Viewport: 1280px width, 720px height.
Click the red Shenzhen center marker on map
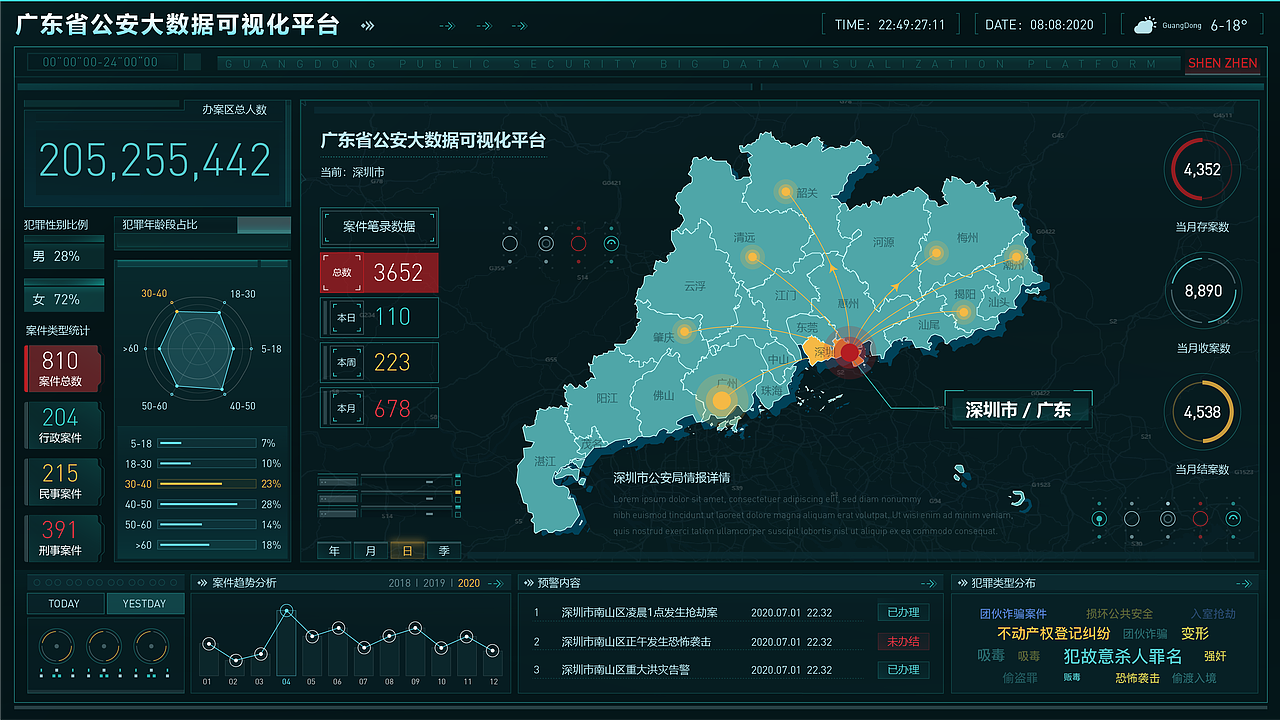point(849,352)
